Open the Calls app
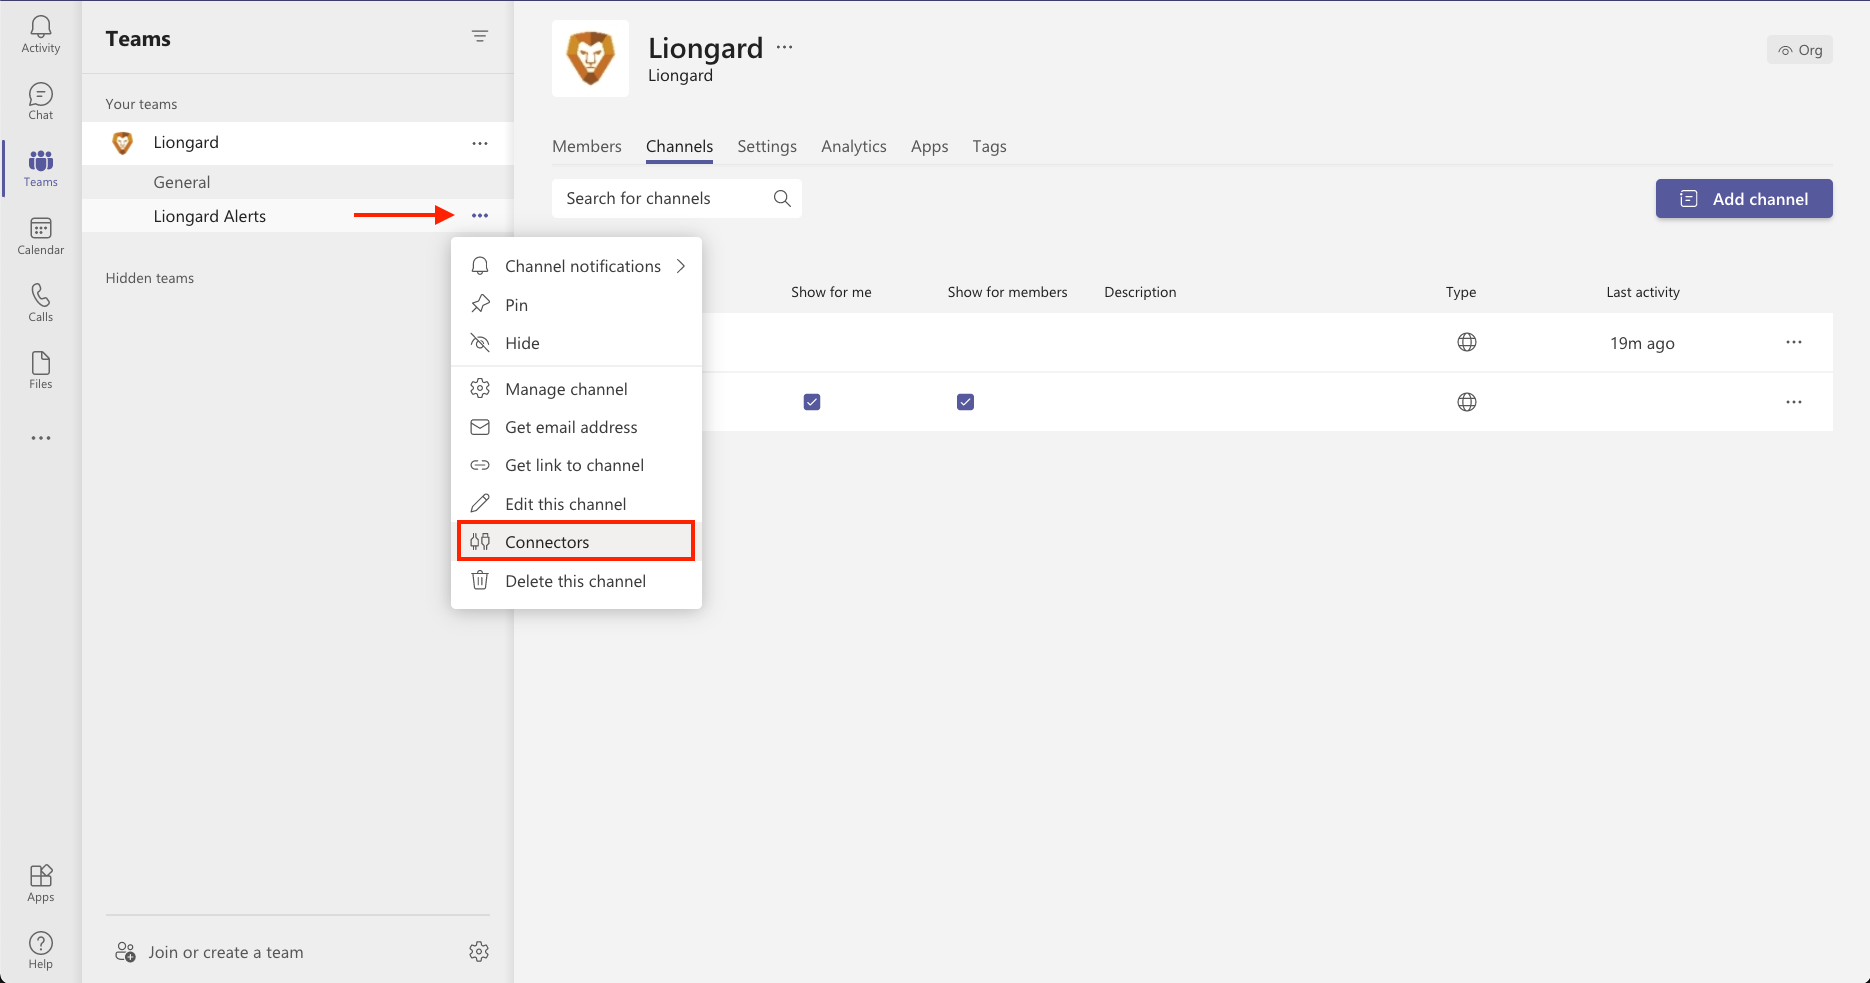Screen dimensions: 1870x983 coord(41,303)
